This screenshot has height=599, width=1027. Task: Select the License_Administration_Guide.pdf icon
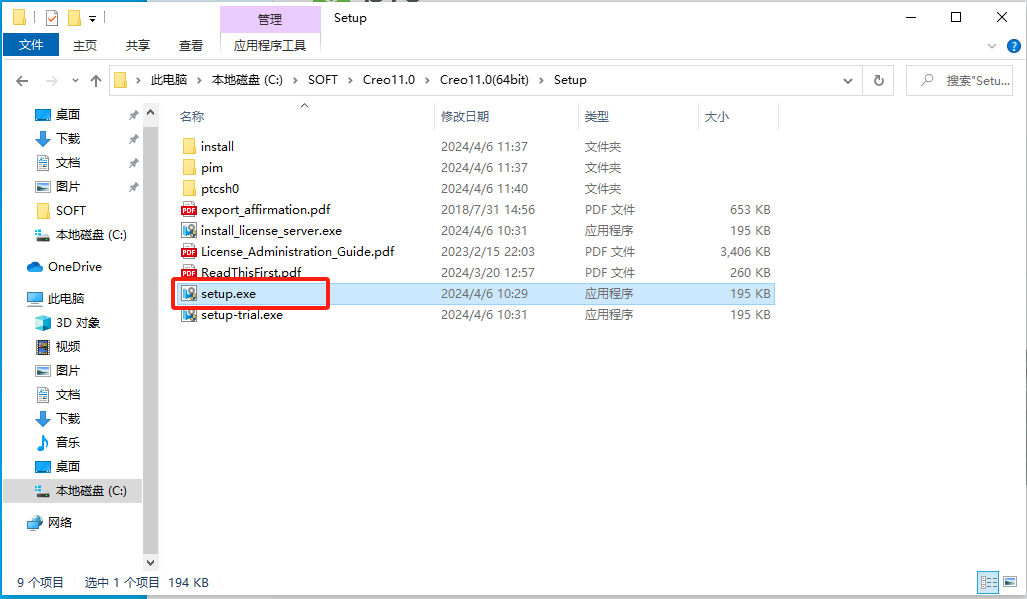(189, 251)
